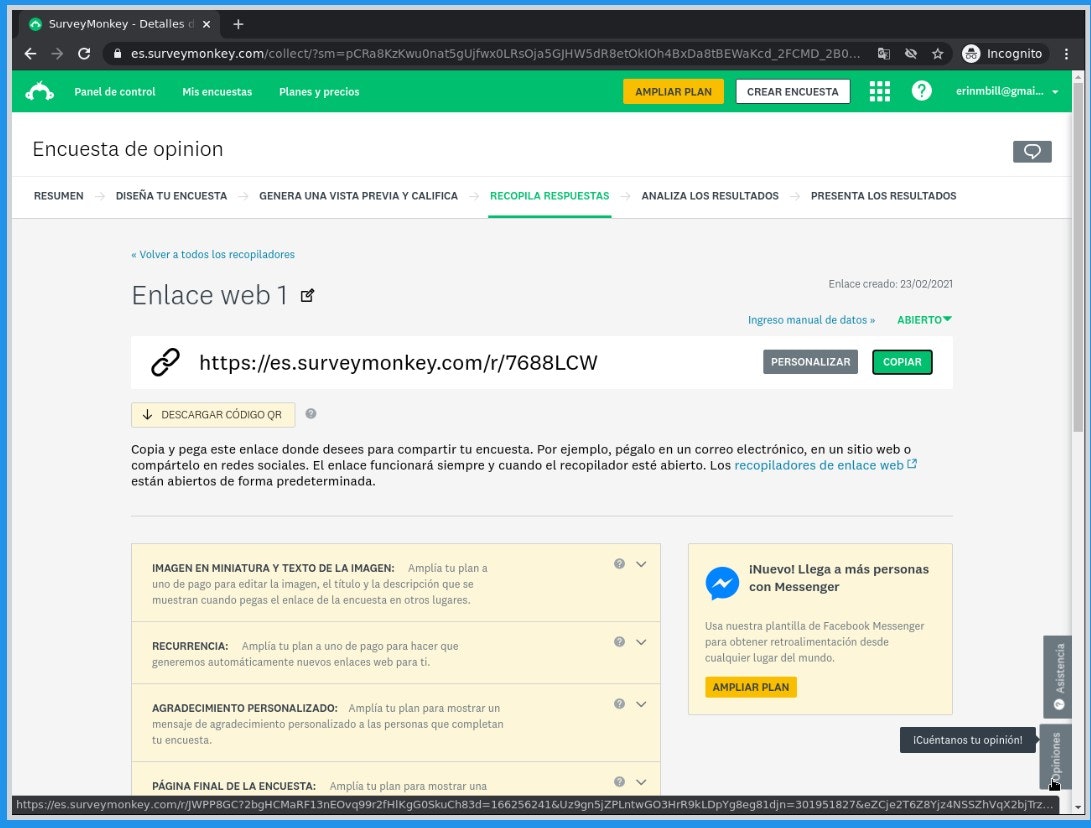Click the translate page icon in the address bar
This screenshot has width=1091, height=828.
[x=884, y=54]
